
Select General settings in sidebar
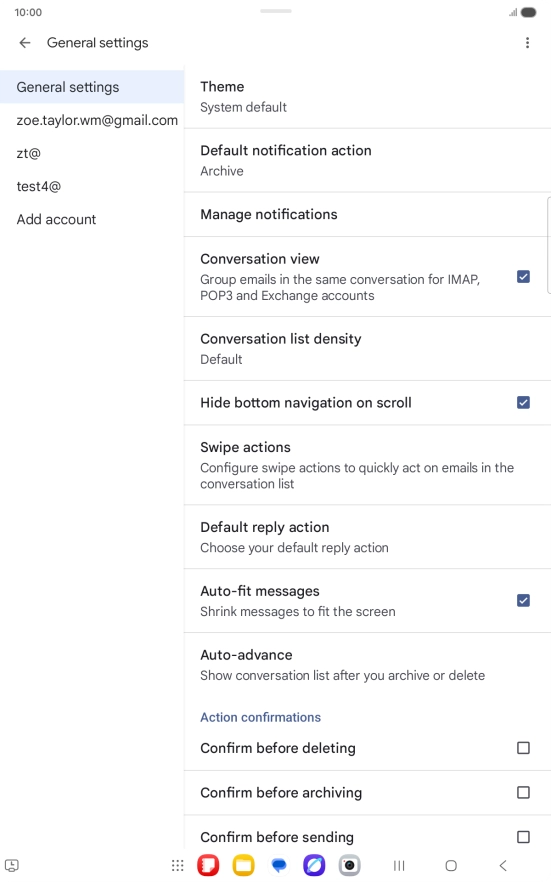pos(92,87)
